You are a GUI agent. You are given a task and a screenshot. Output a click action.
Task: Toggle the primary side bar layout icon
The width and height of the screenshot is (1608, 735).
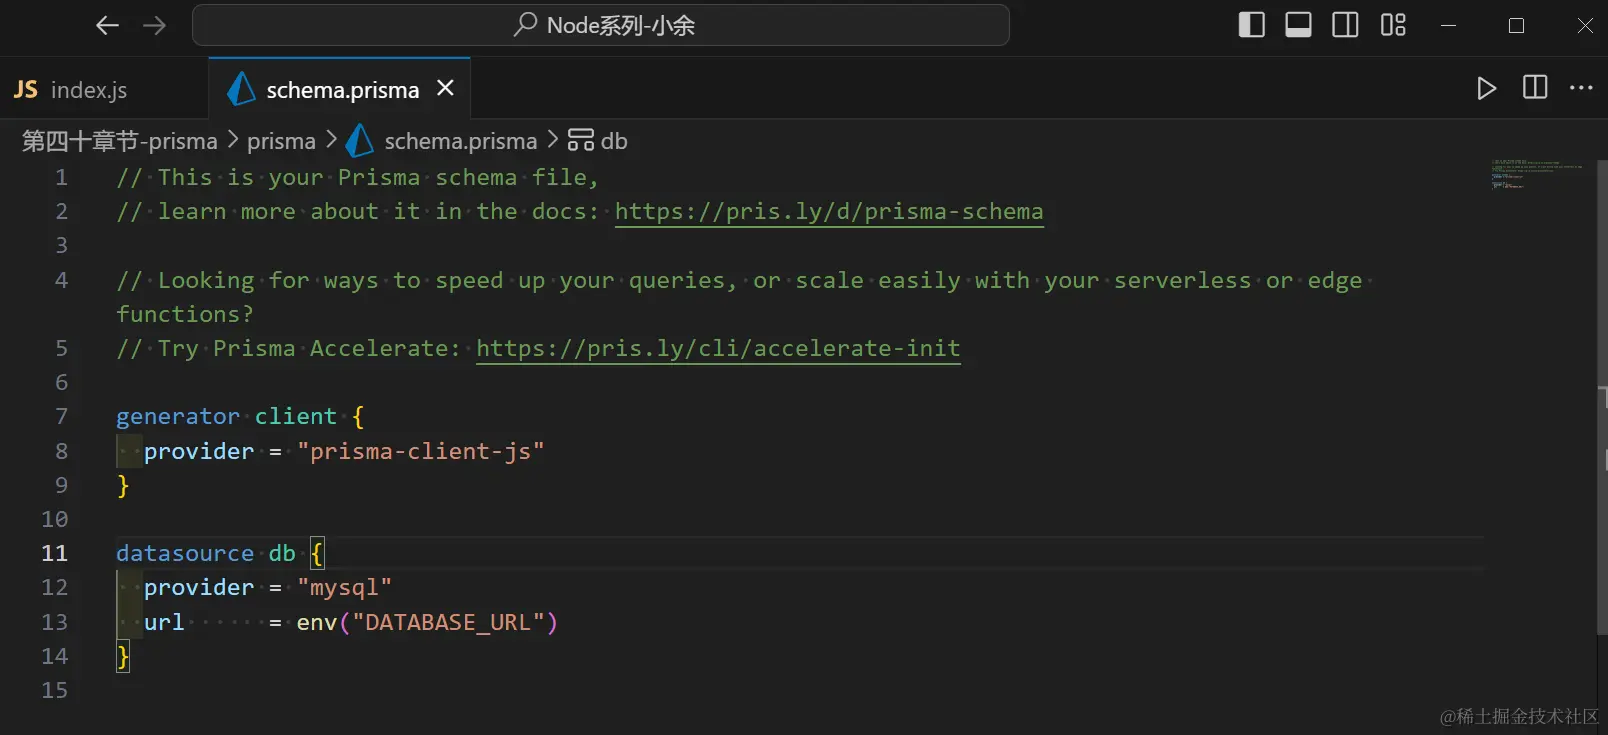[x=1251, y=25]
